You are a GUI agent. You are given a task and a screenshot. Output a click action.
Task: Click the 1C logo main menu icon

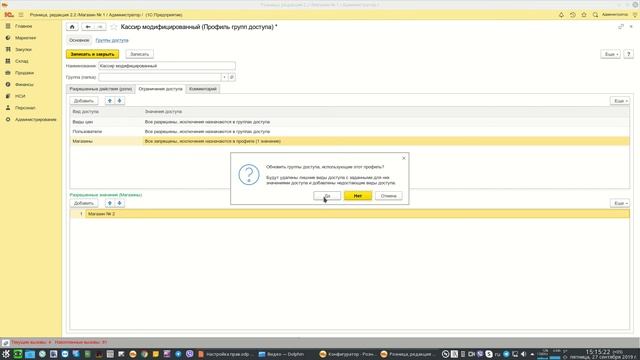coord(9,15)
